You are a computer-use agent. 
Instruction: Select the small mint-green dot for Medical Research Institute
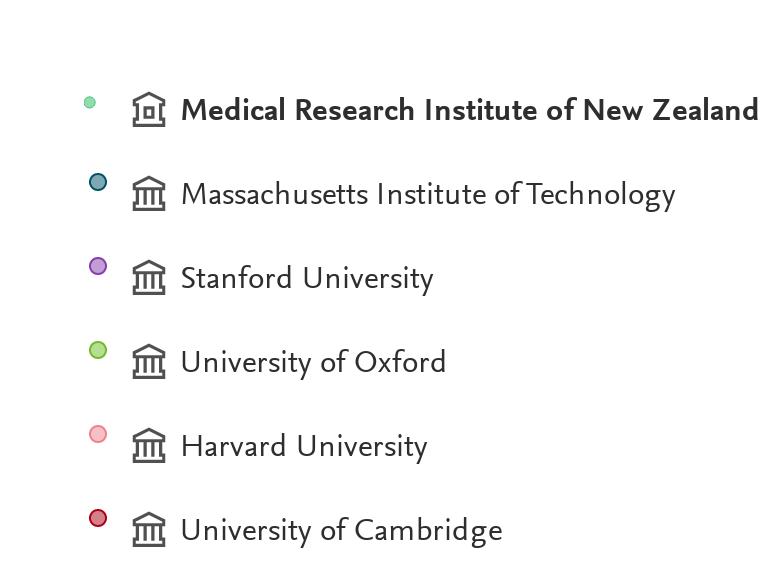[x=90, y=102]
